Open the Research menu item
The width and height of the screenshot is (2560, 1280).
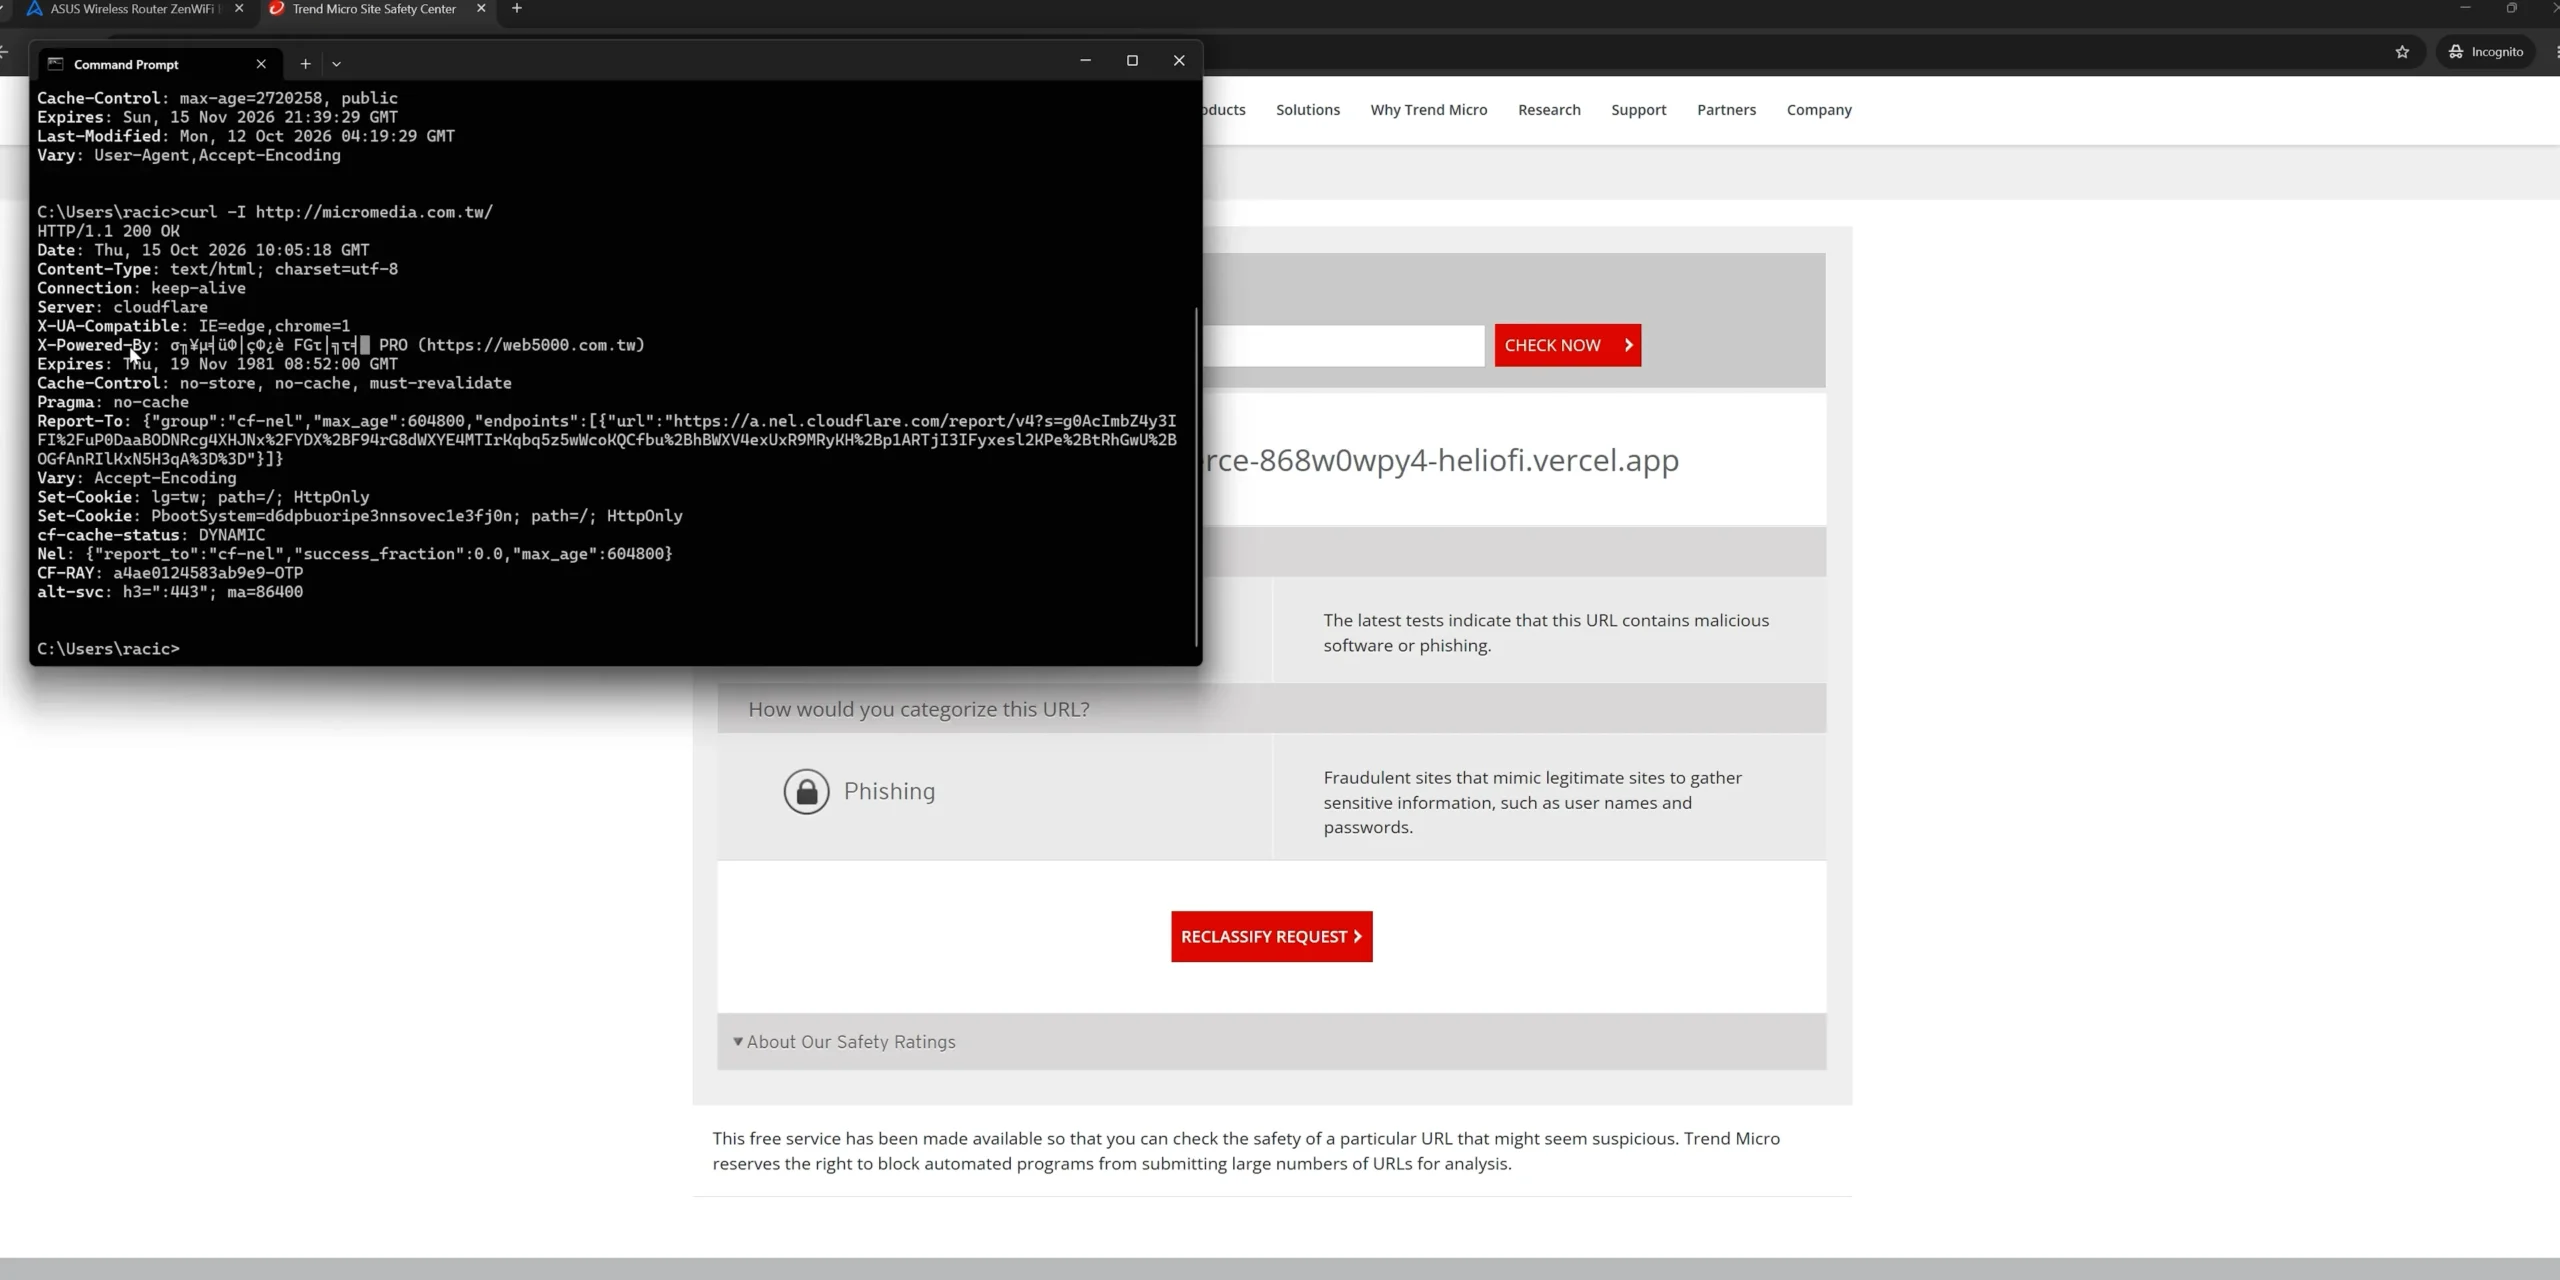point(1548,110)
